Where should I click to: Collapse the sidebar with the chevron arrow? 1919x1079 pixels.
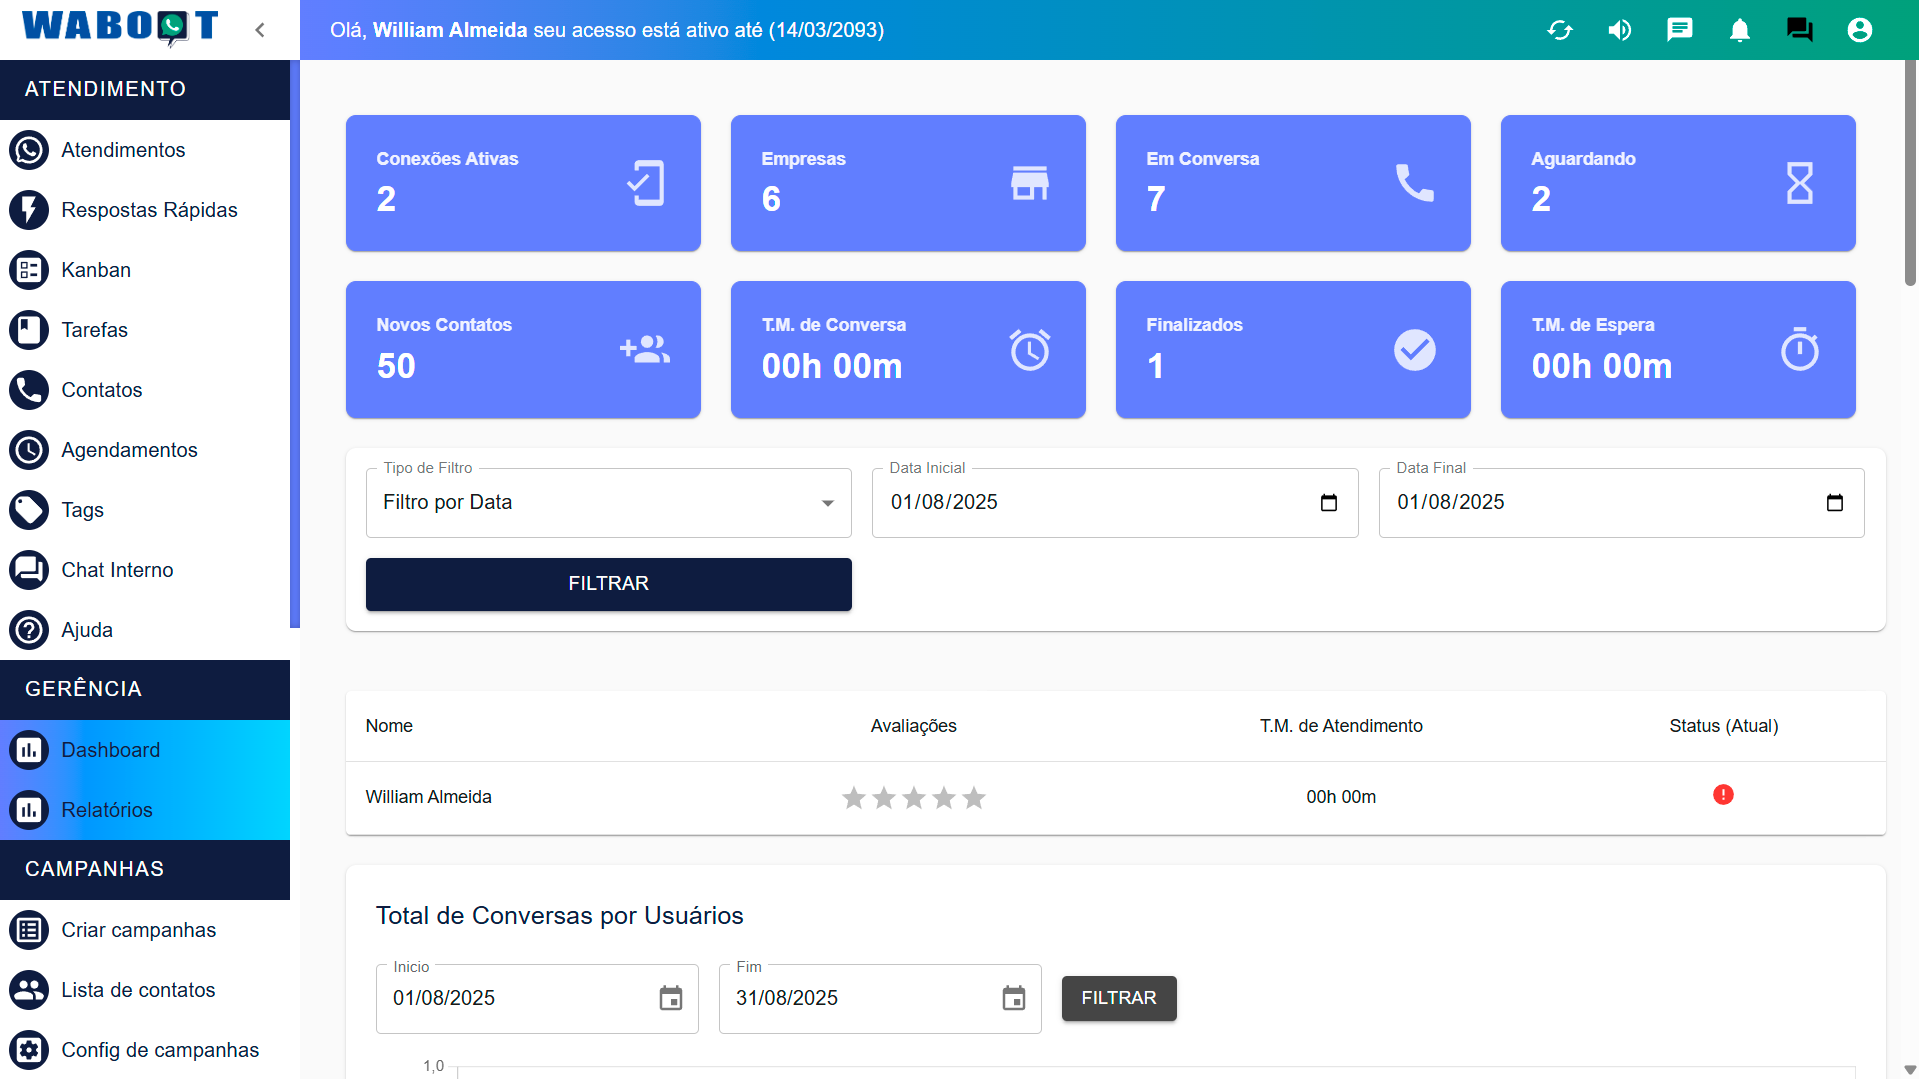pyautogui.click(x=260, y=30)
